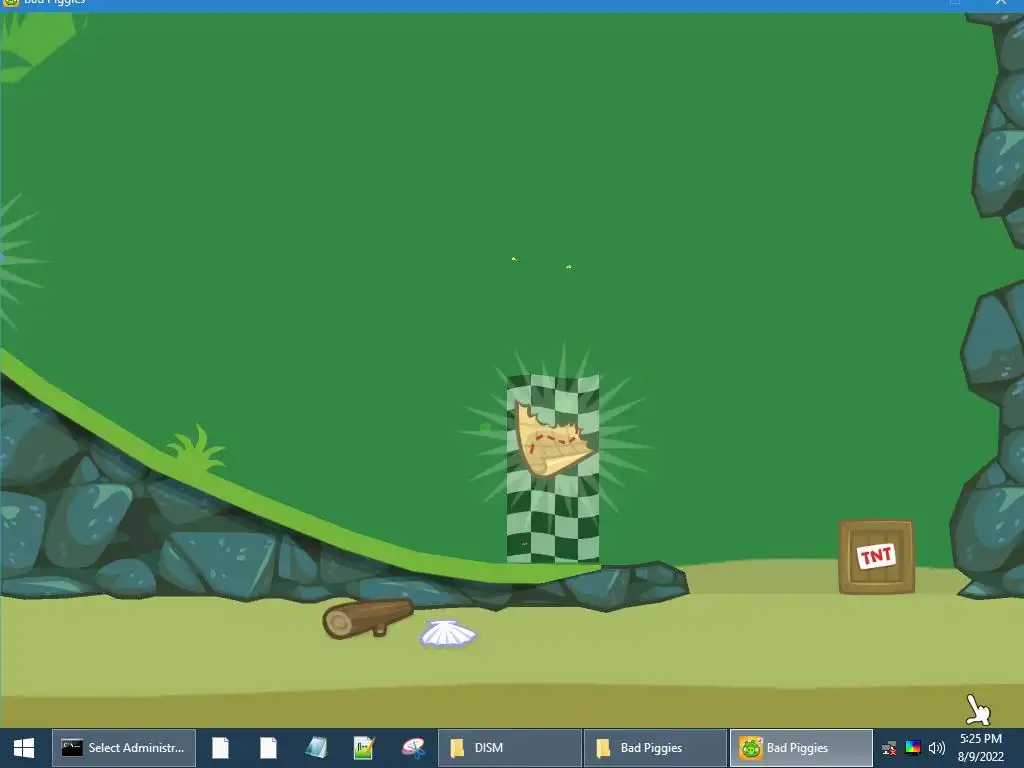Click the wooden log on the sand
This screenshot has width=1024, height=768.
point(367,618)
